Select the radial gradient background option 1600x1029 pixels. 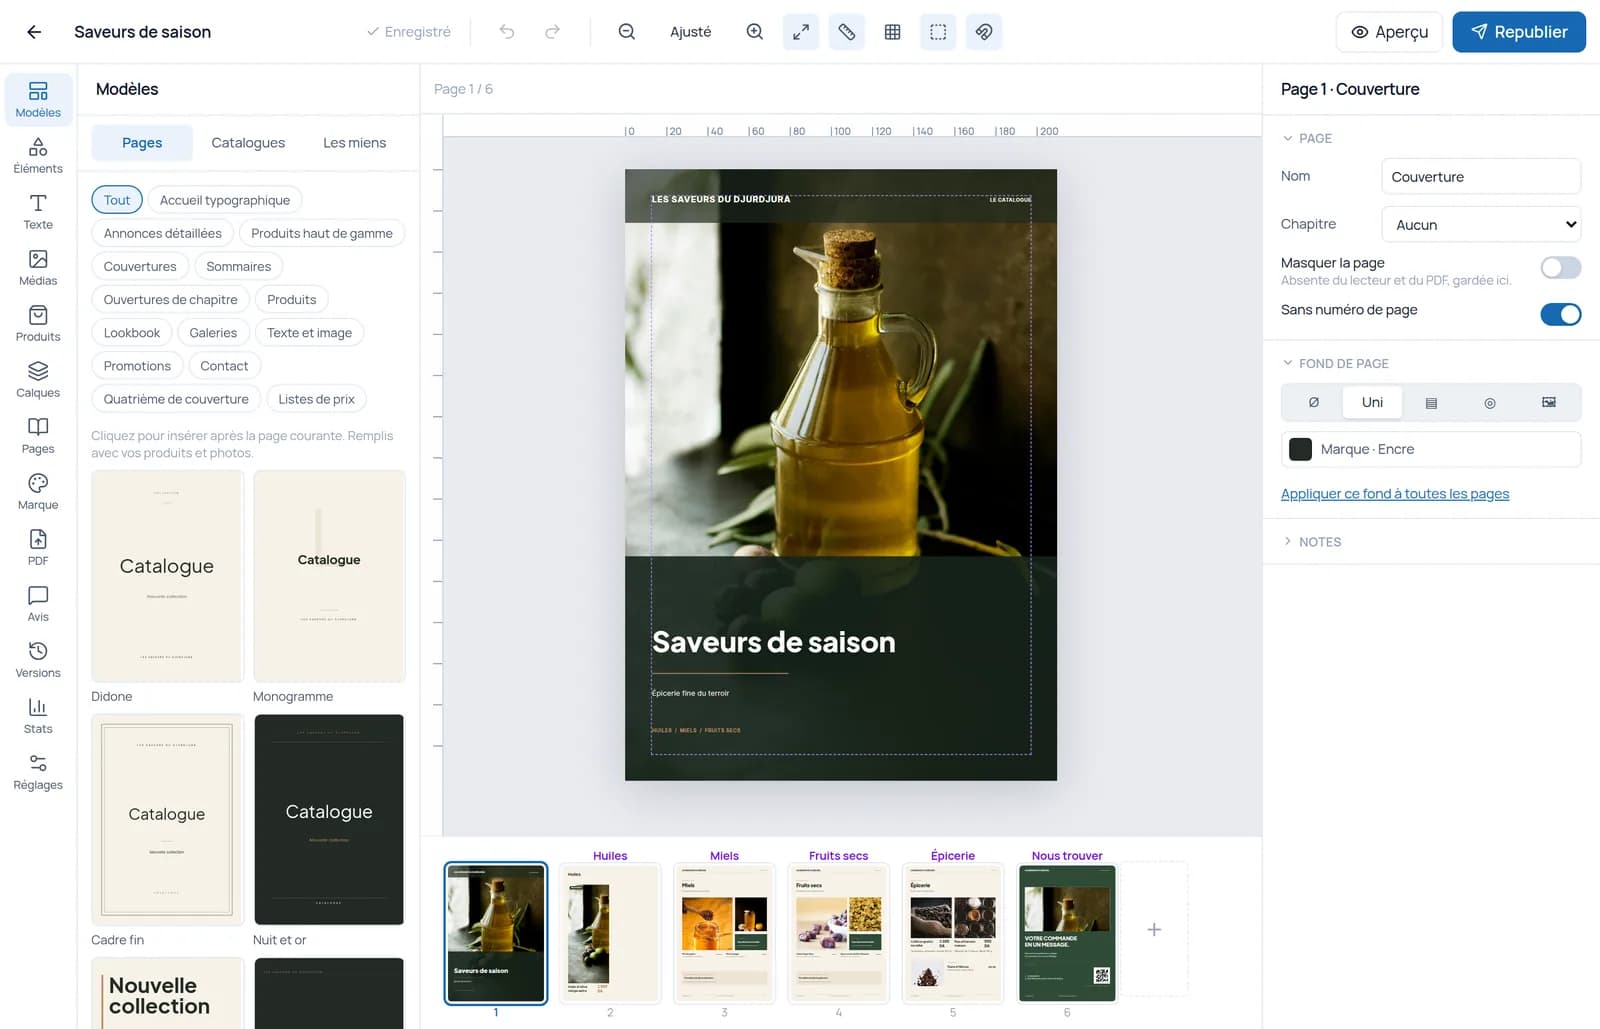click(1490, 402)
